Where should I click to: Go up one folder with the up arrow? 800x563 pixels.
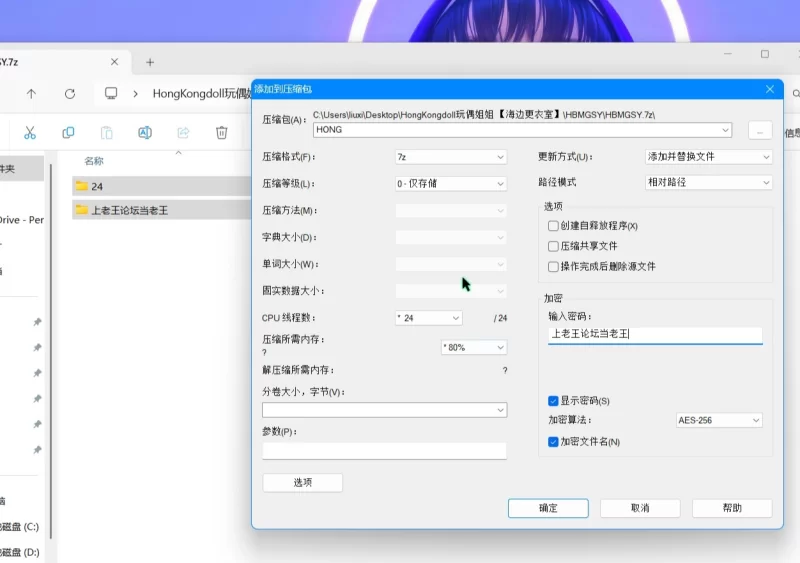(31, 93)
